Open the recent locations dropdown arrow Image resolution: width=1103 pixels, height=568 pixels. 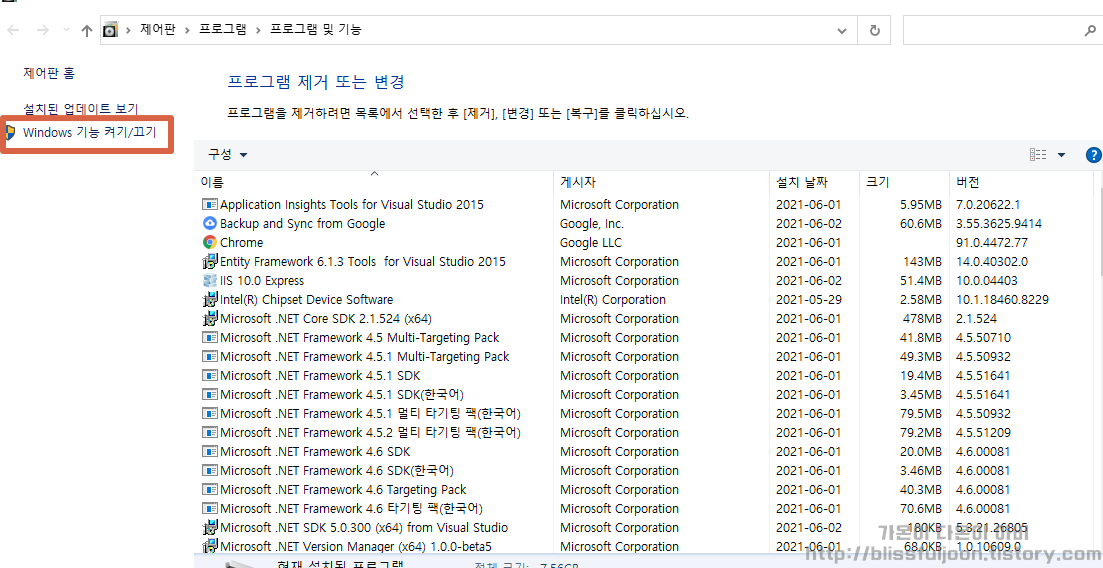click(x=67, y=30)
